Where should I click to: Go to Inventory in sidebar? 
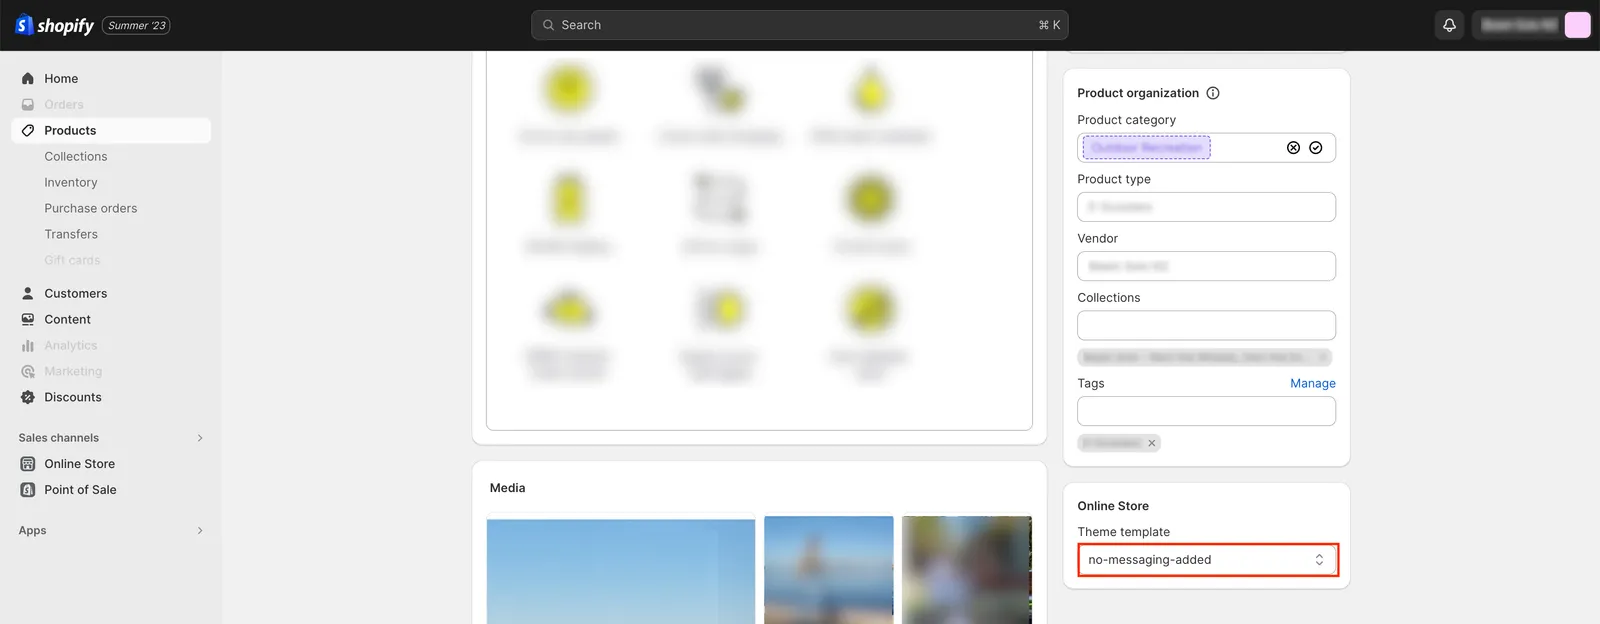[71, 182]
